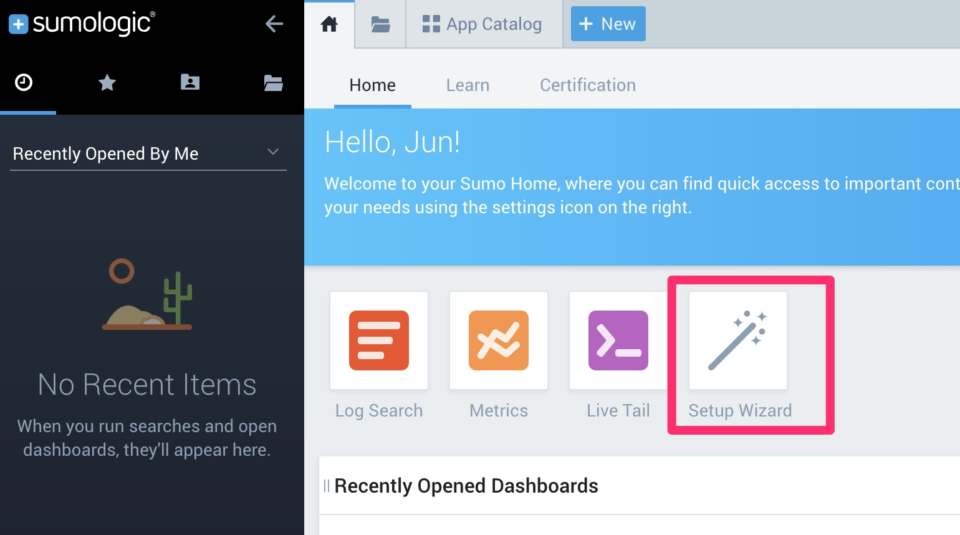
Task: Click the Setup Wizard label
Action: pos(740,411)
